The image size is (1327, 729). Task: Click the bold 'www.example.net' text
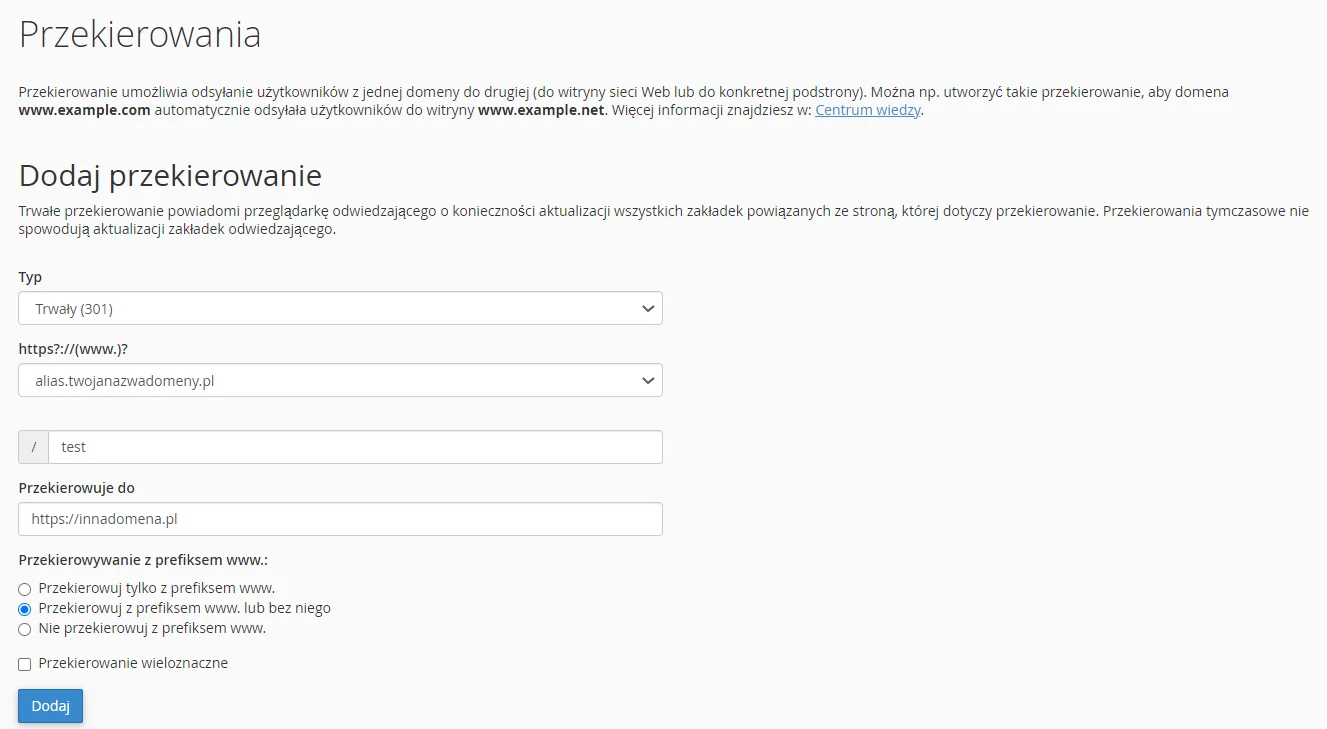541,110
